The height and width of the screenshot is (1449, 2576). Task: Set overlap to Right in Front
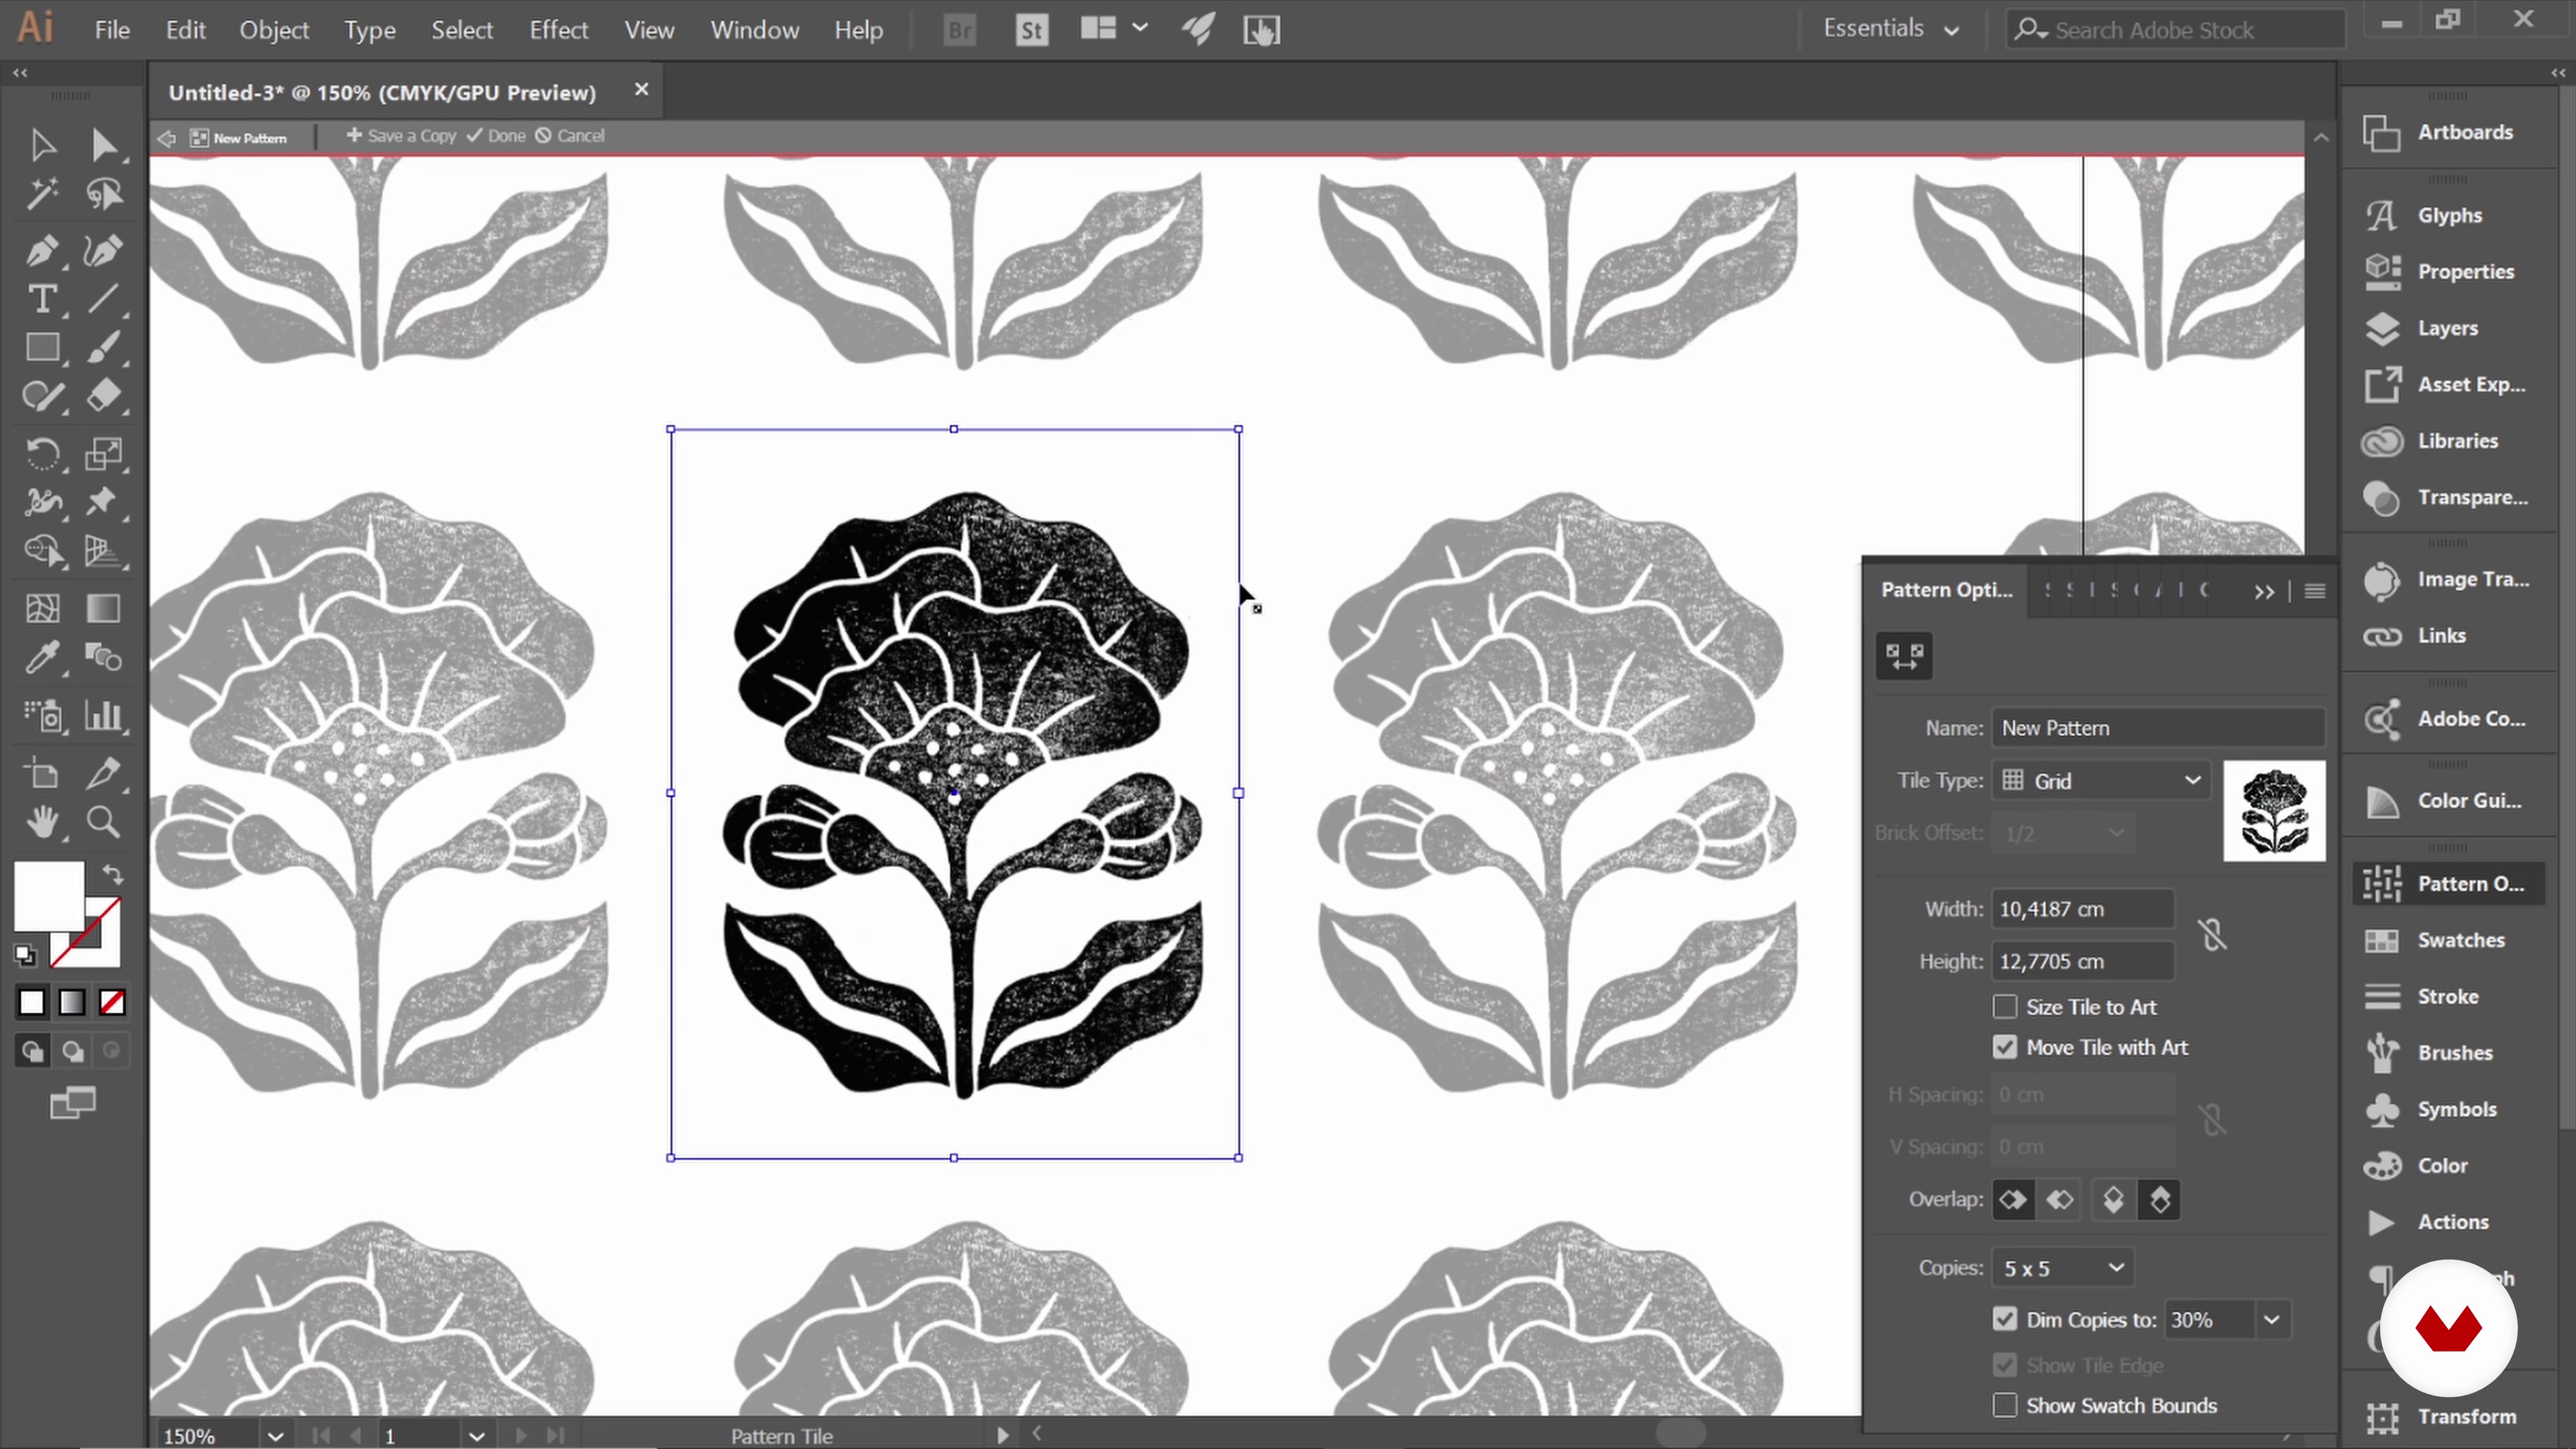click(x=2059, y=1199)
